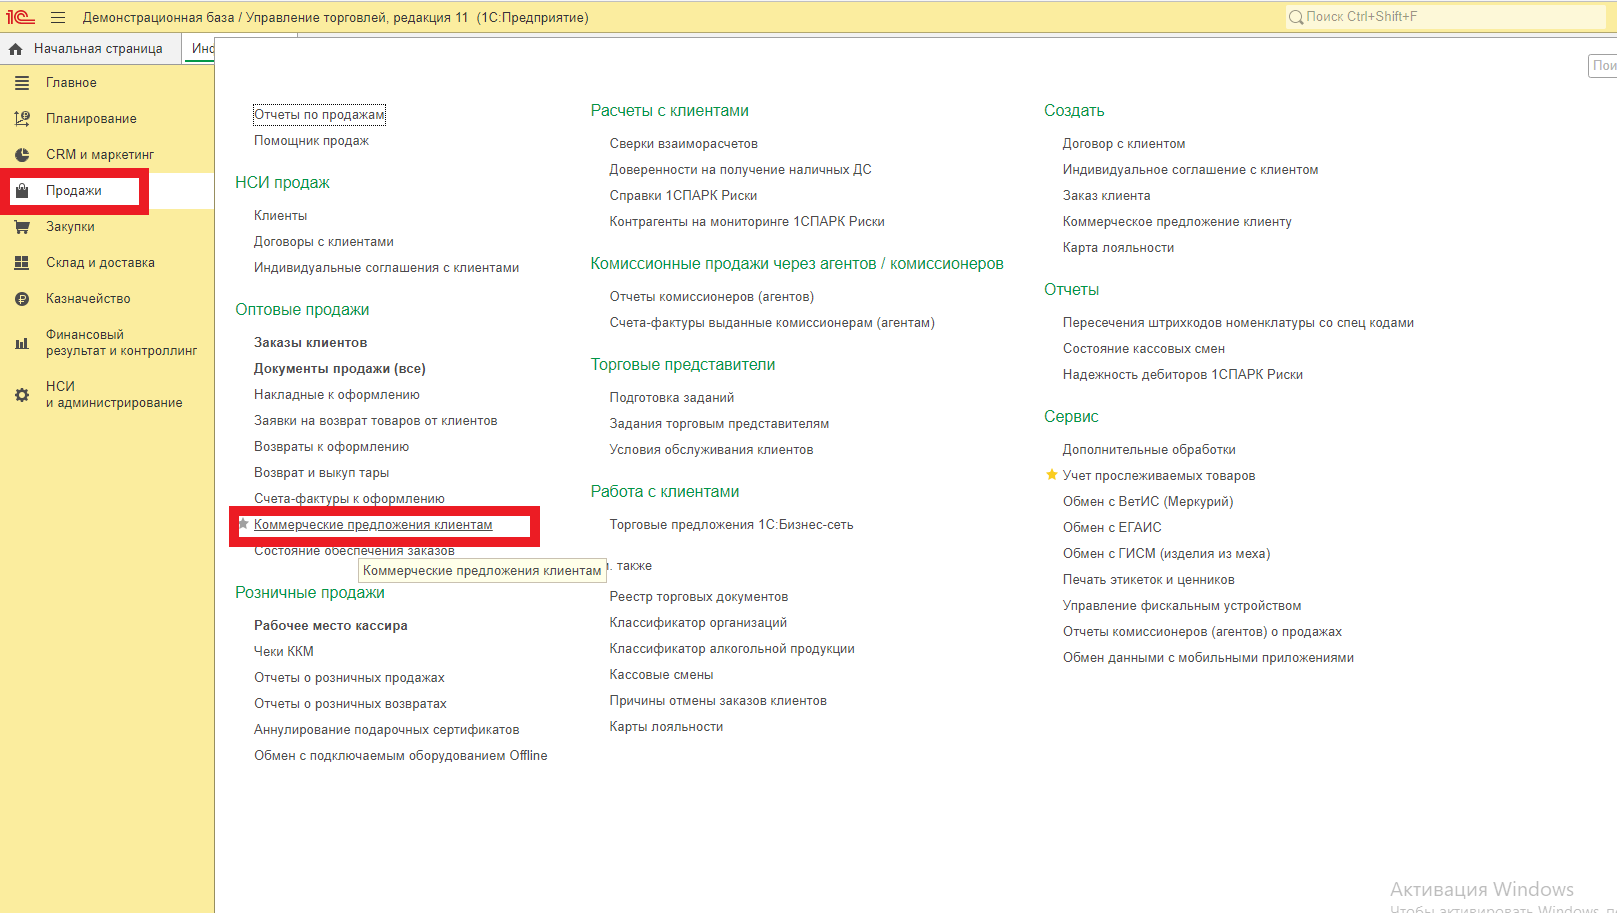Open Отчеты по продажам link
The height and width of the screenshot is (913, 1617).
click(x=319, y=115)
